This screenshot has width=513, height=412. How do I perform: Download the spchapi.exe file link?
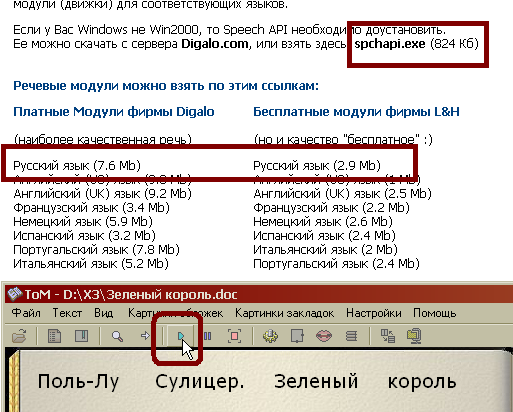click(x=390, y=44)
